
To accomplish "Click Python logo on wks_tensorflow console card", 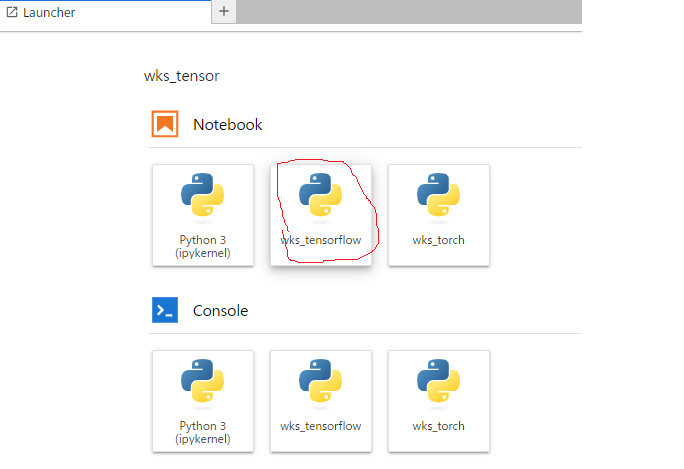I will (x=321, y=380).
